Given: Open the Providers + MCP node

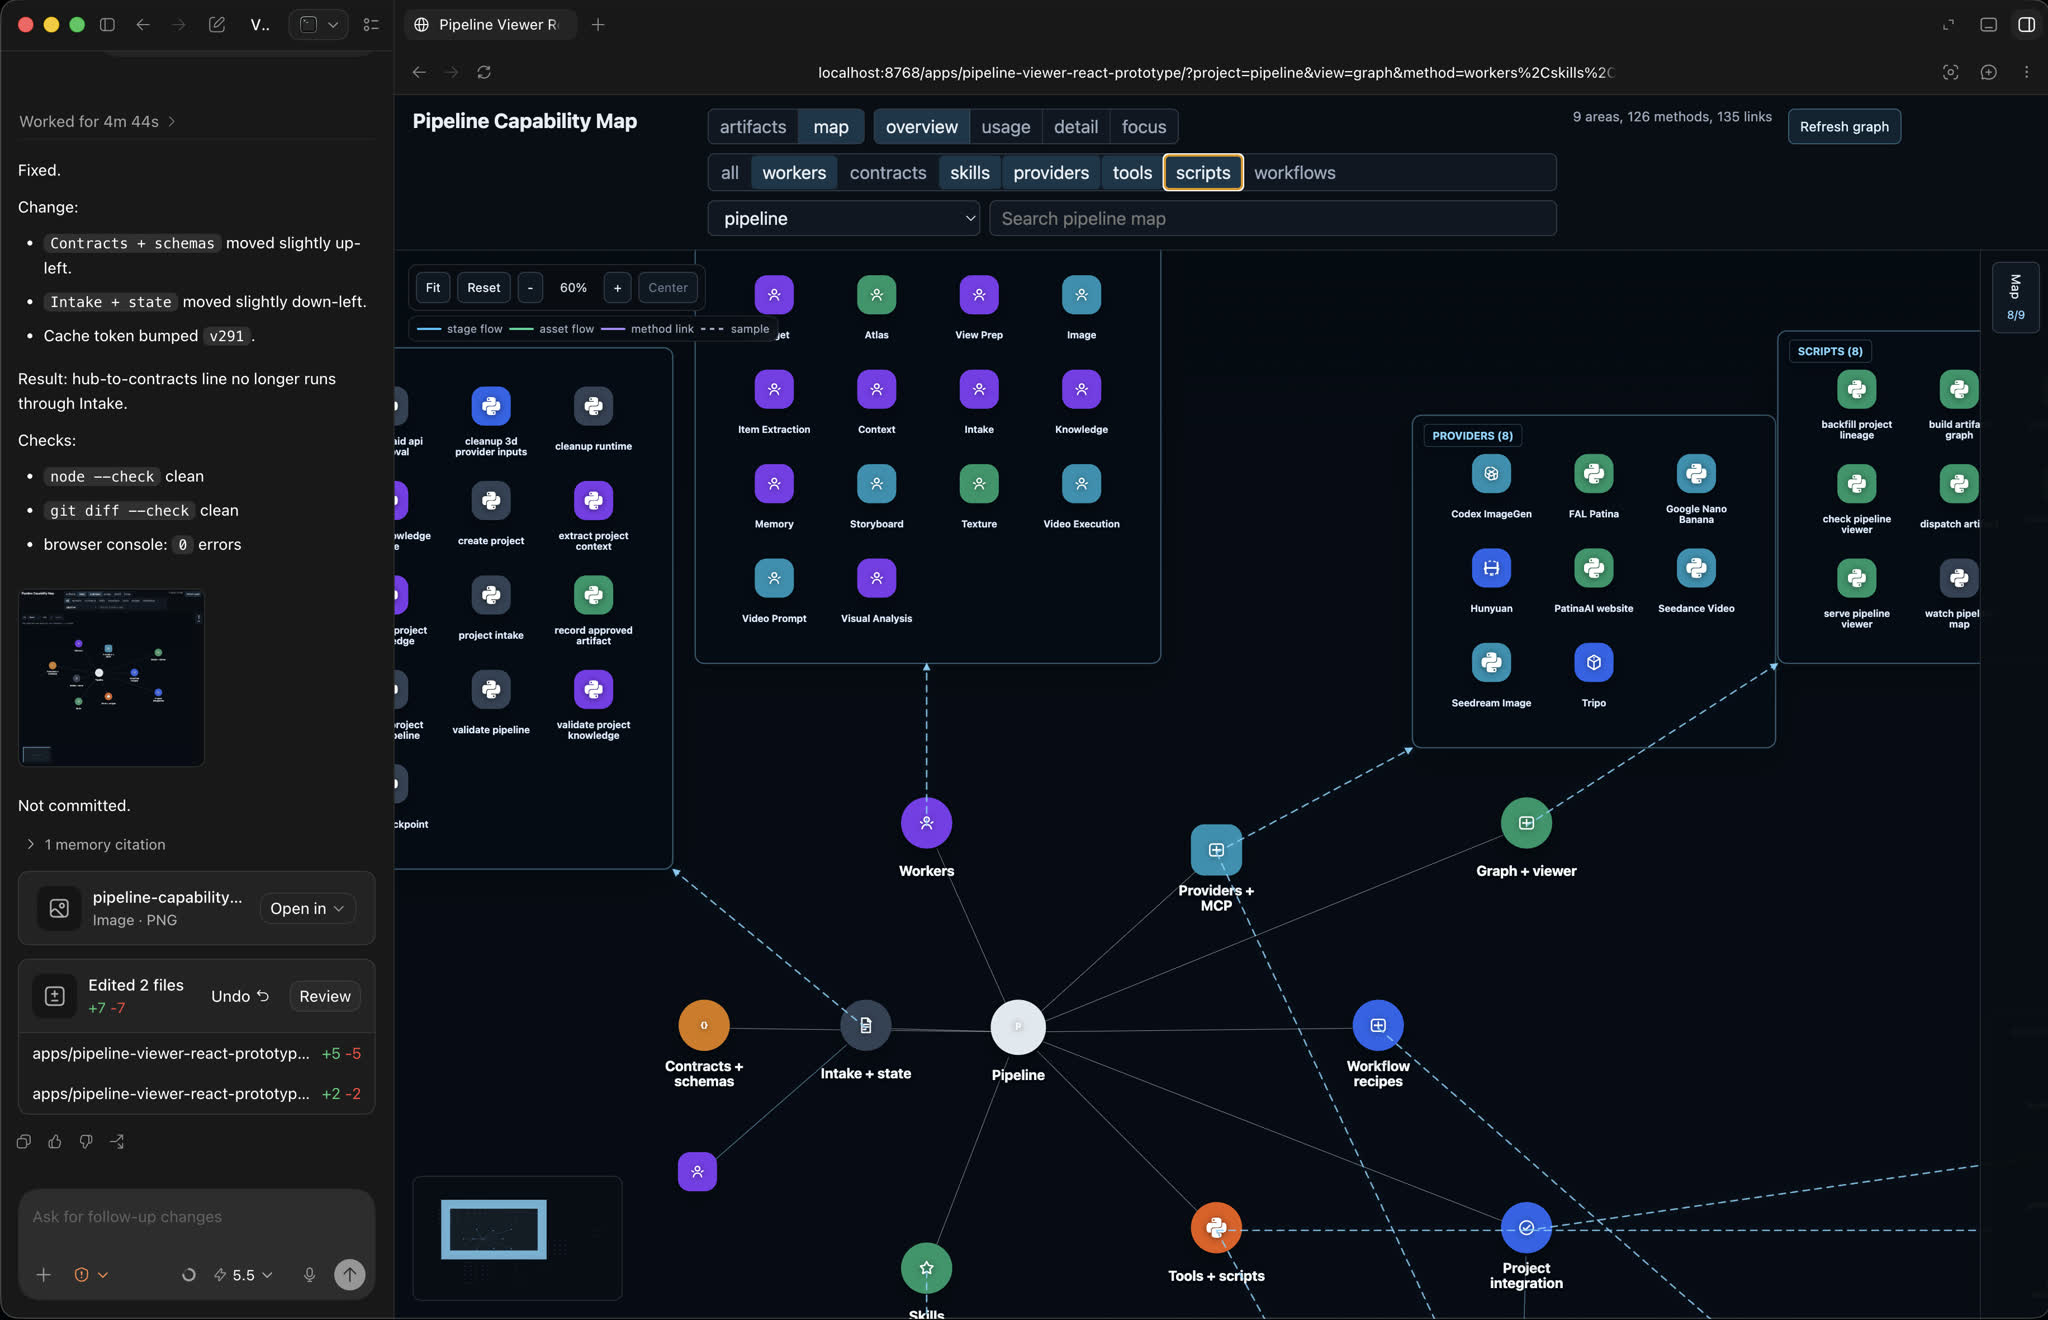Looking at the screenshot, I should (1216, 850).
